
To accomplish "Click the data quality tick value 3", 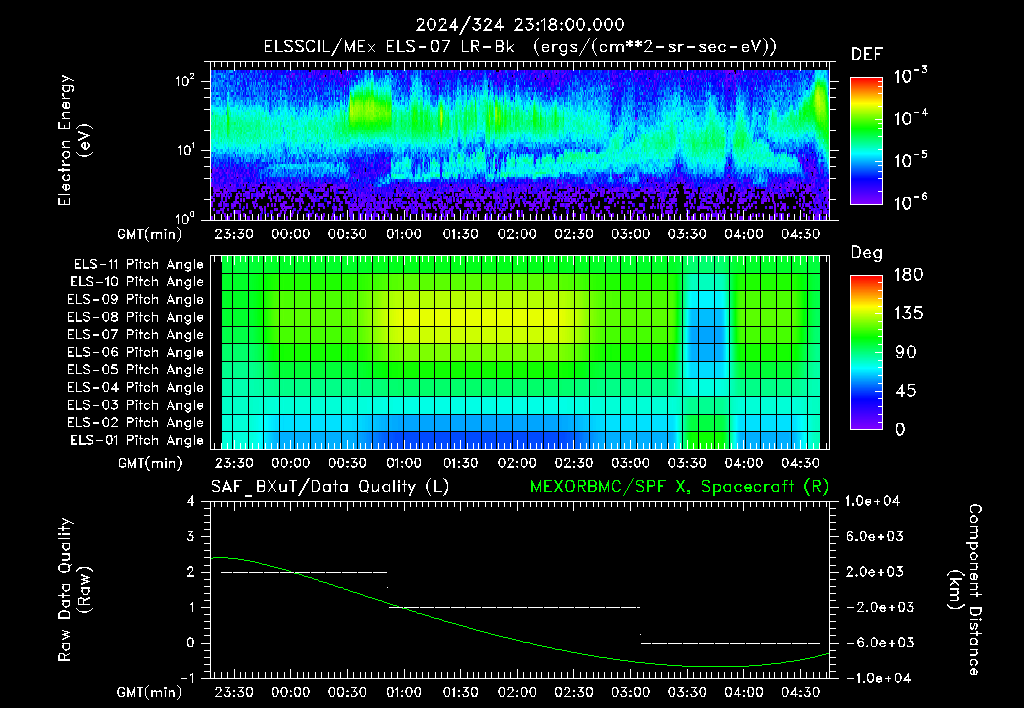I will [x=190, y=536].
